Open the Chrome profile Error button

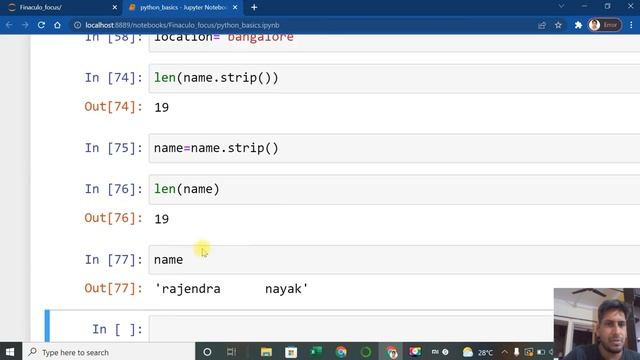pyautogui.click(x=604, y=25)
